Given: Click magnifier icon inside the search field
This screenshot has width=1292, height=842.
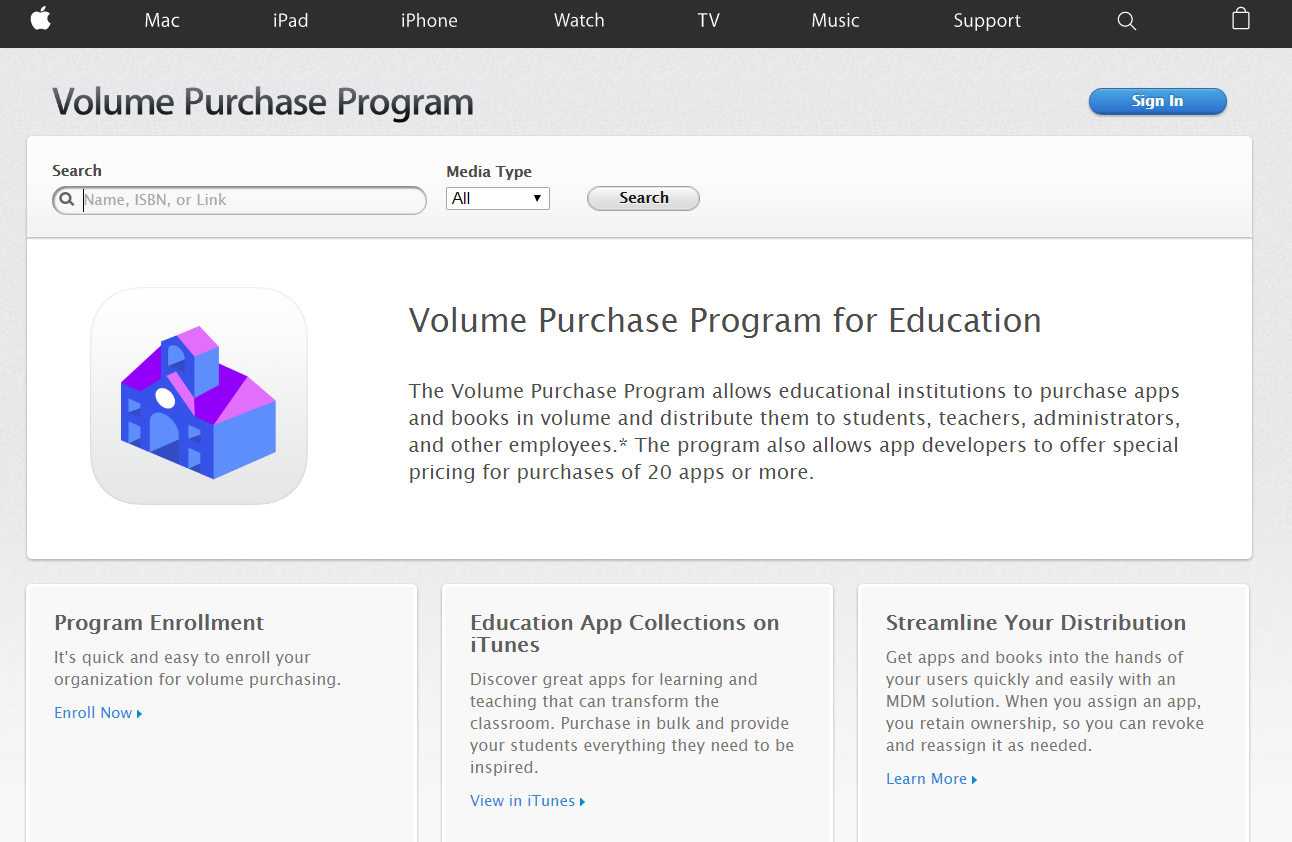Looking at the screenshot, I should (x=67, y=199).
